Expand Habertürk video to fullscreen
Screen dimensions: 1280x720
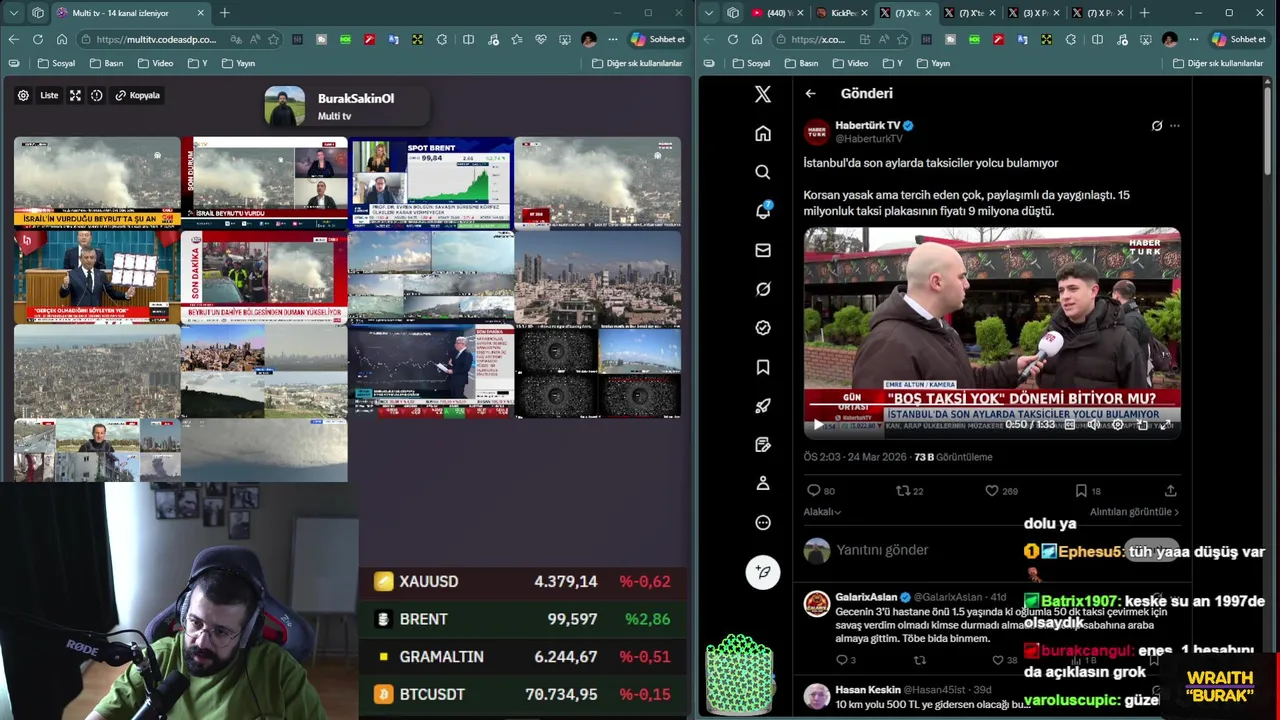point(1166,425)
